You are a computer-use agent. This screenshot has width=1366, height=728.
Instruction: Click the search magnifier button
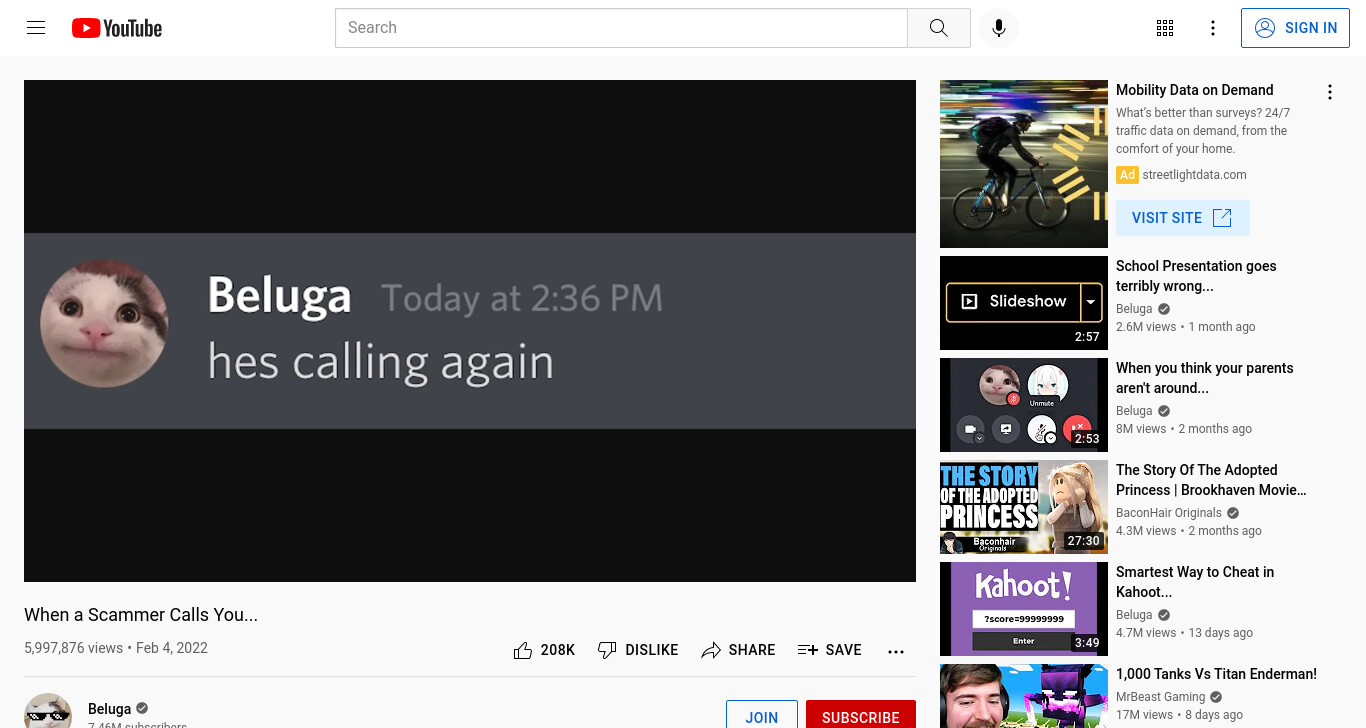(938, 28)
